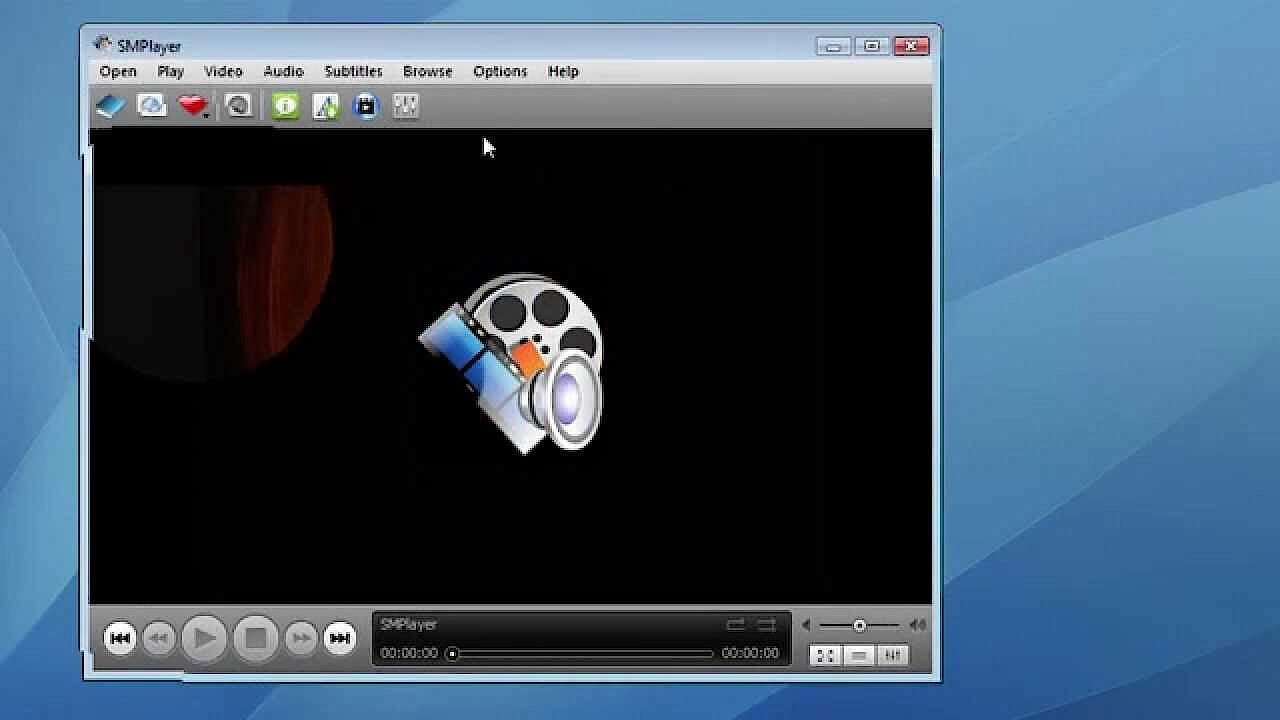
Task: Click the fast forward button
Action: tap(301, 638)
